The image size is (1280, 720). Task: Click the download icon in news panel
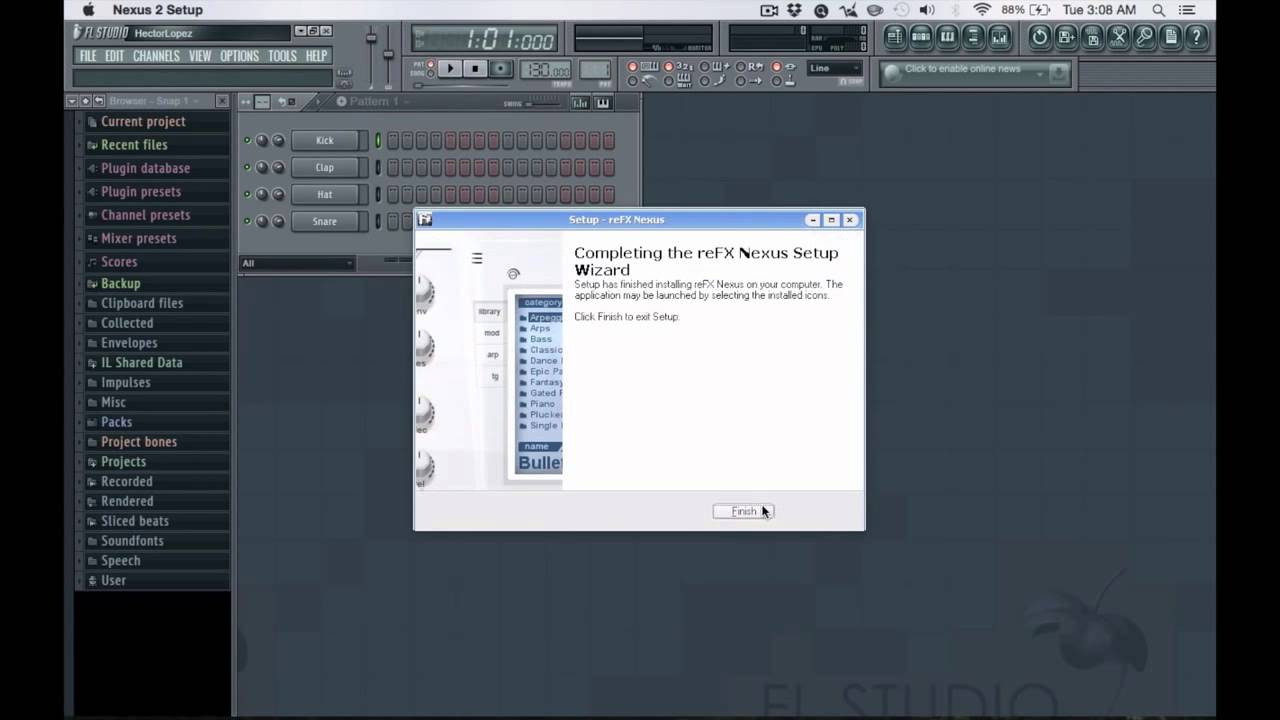pos(1058,73)
